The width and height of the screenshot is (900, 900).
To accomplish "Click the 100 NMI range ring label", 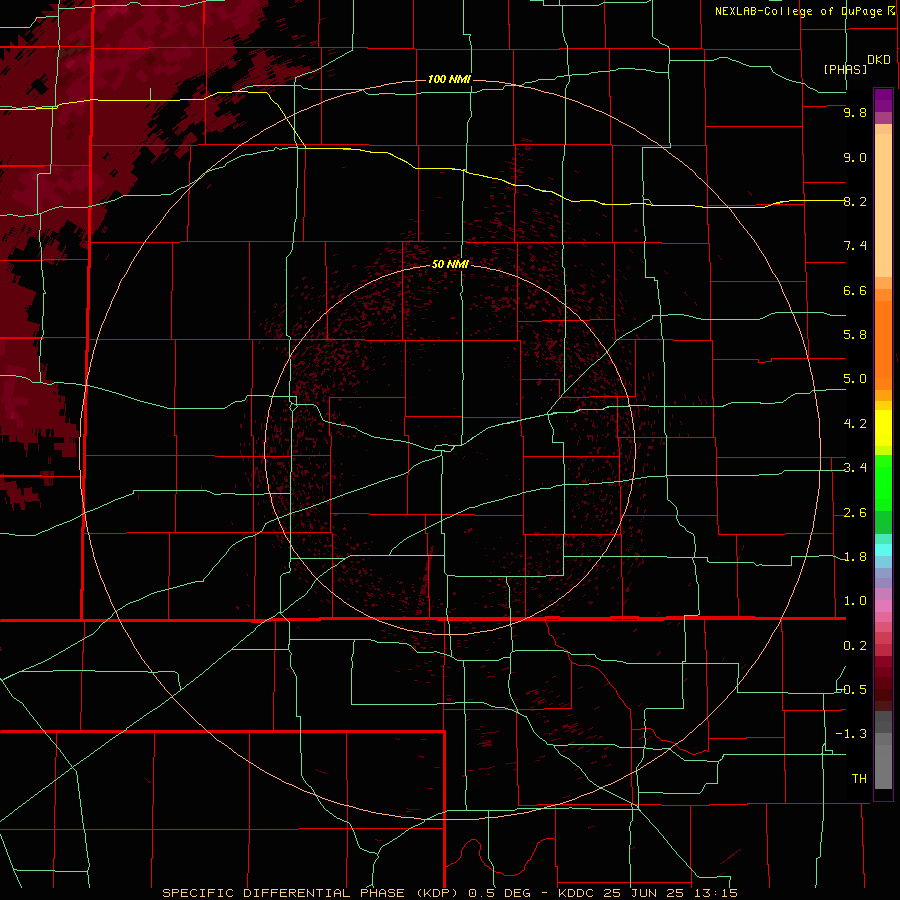I will [449, 79].
